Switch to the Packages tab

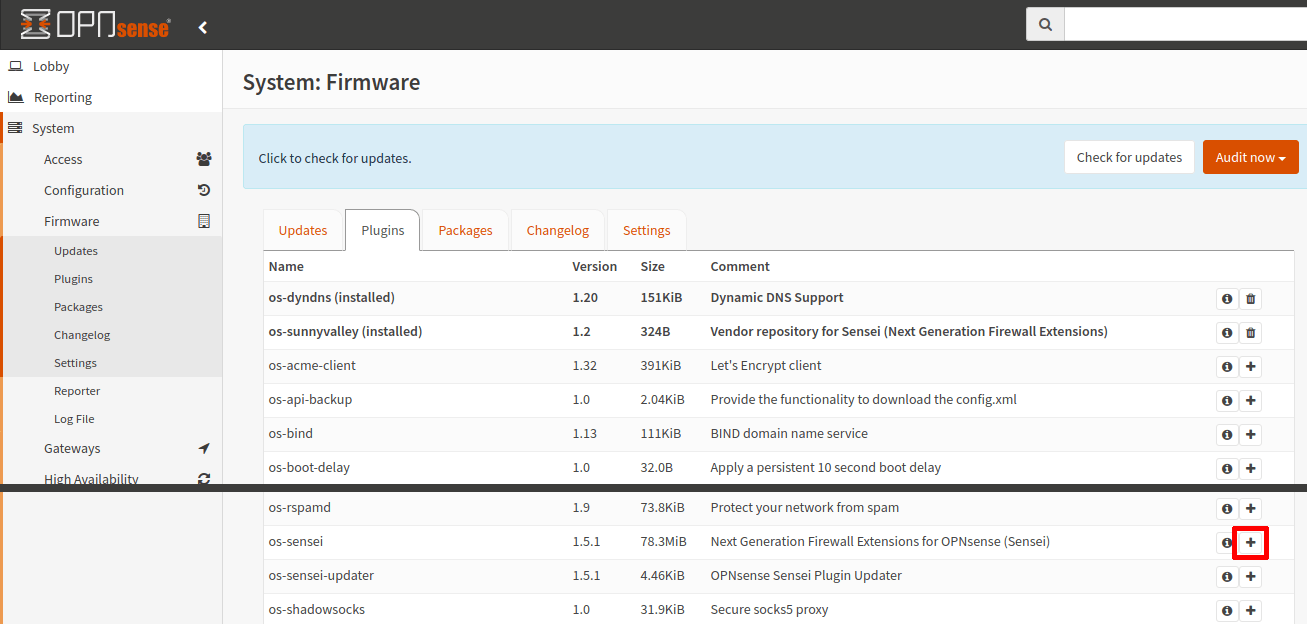[x=465, y=230]
